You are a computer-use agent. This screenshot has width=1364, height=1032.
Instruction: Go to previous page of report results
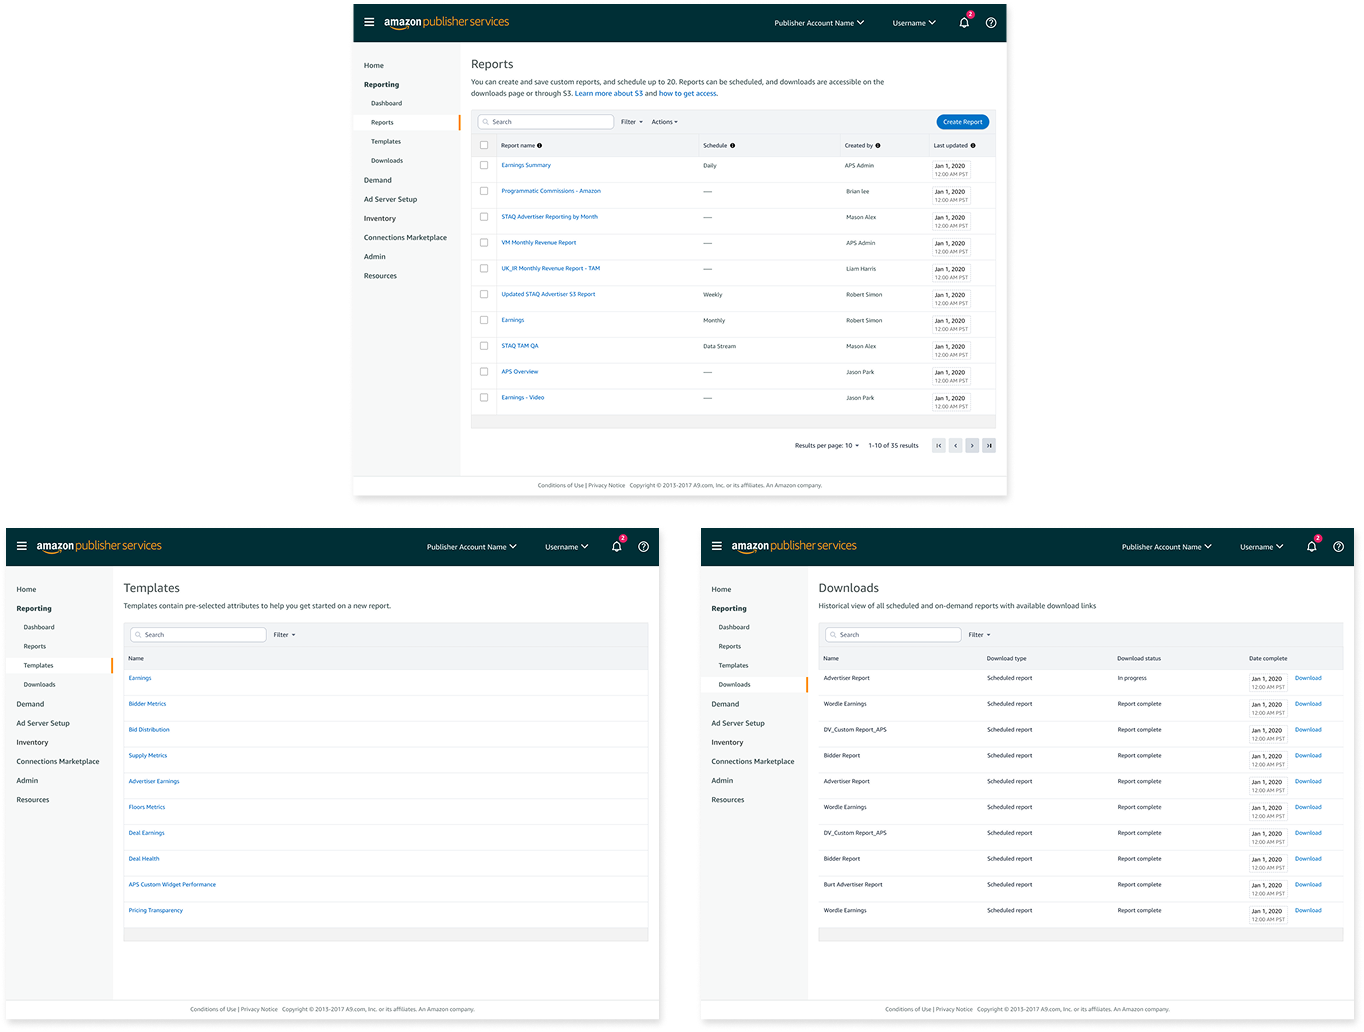pos(955,446)
